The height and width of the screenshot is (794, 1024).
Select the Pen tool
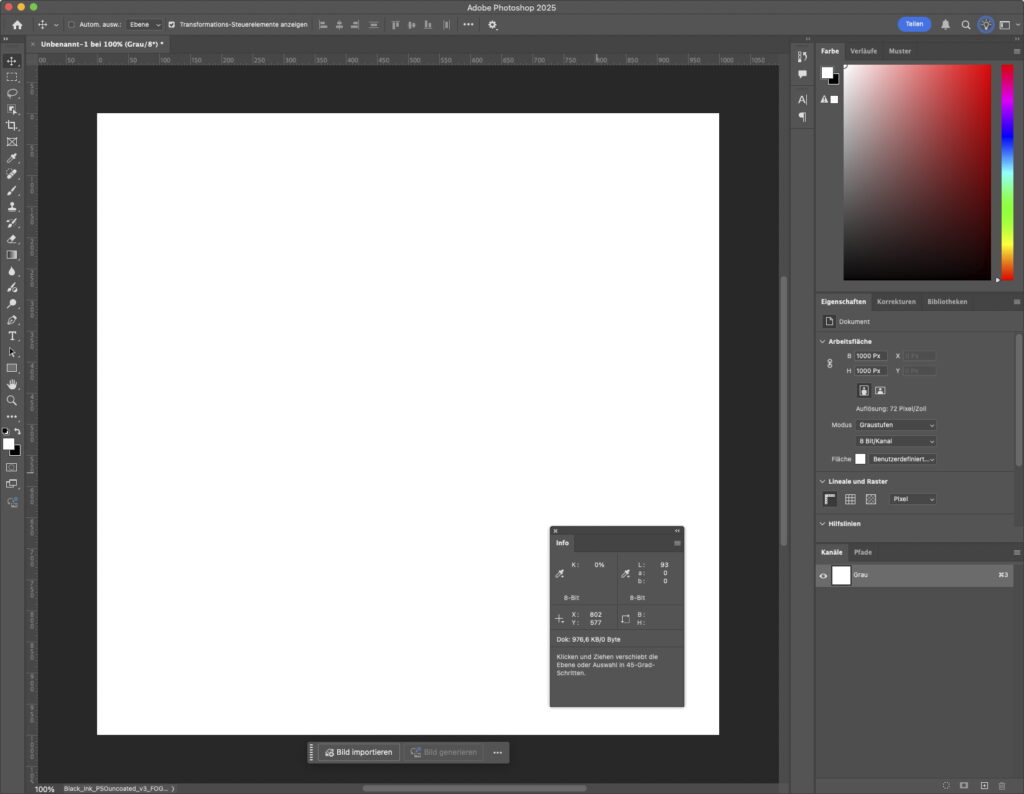point(12,320)
